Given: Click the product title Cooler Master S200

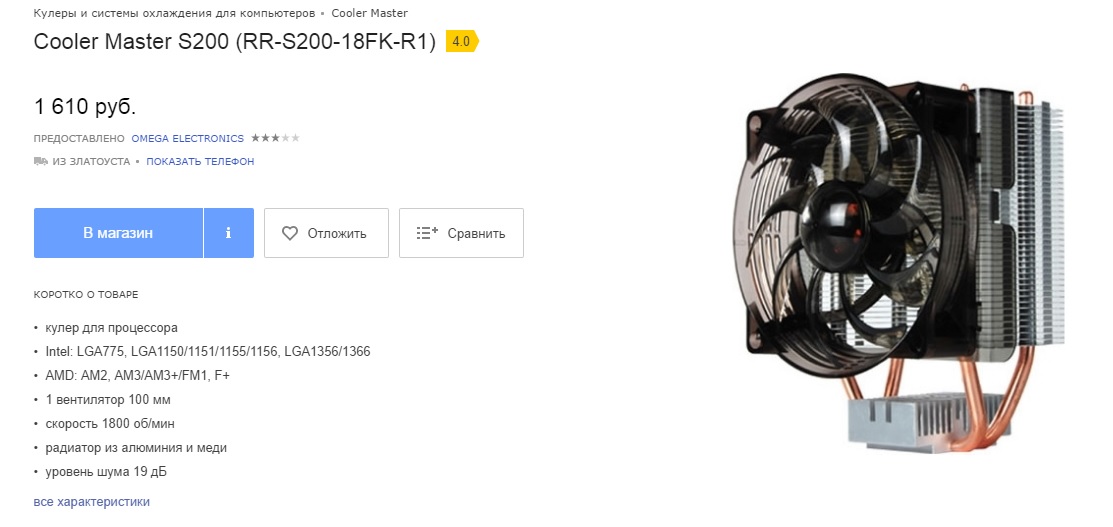Looking at the screenshot, I should (x=234, y=42).
